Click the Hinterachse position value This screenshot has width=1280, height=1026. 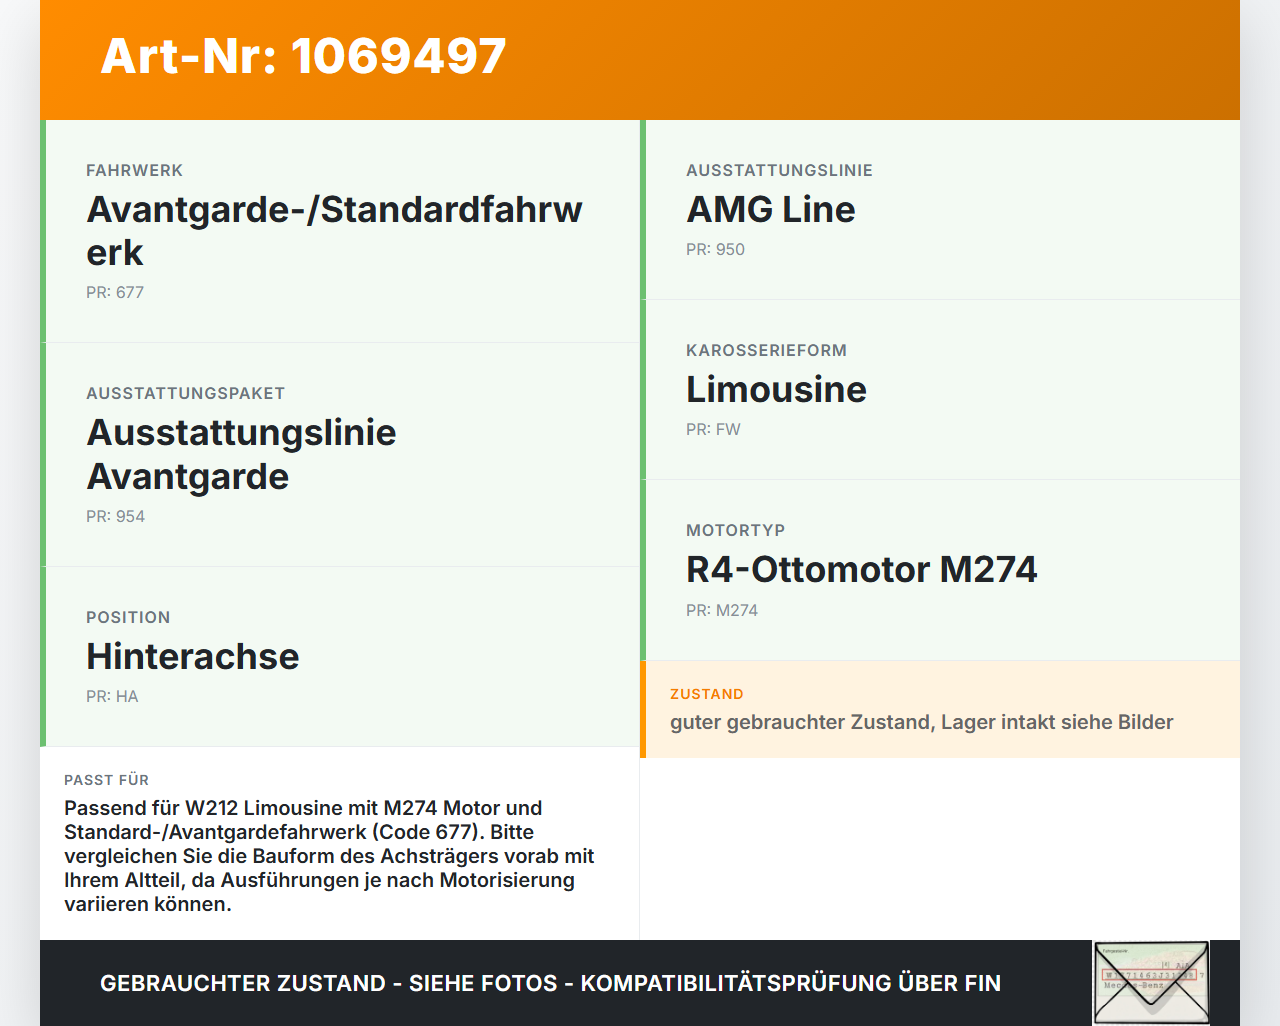click(192, 656)
